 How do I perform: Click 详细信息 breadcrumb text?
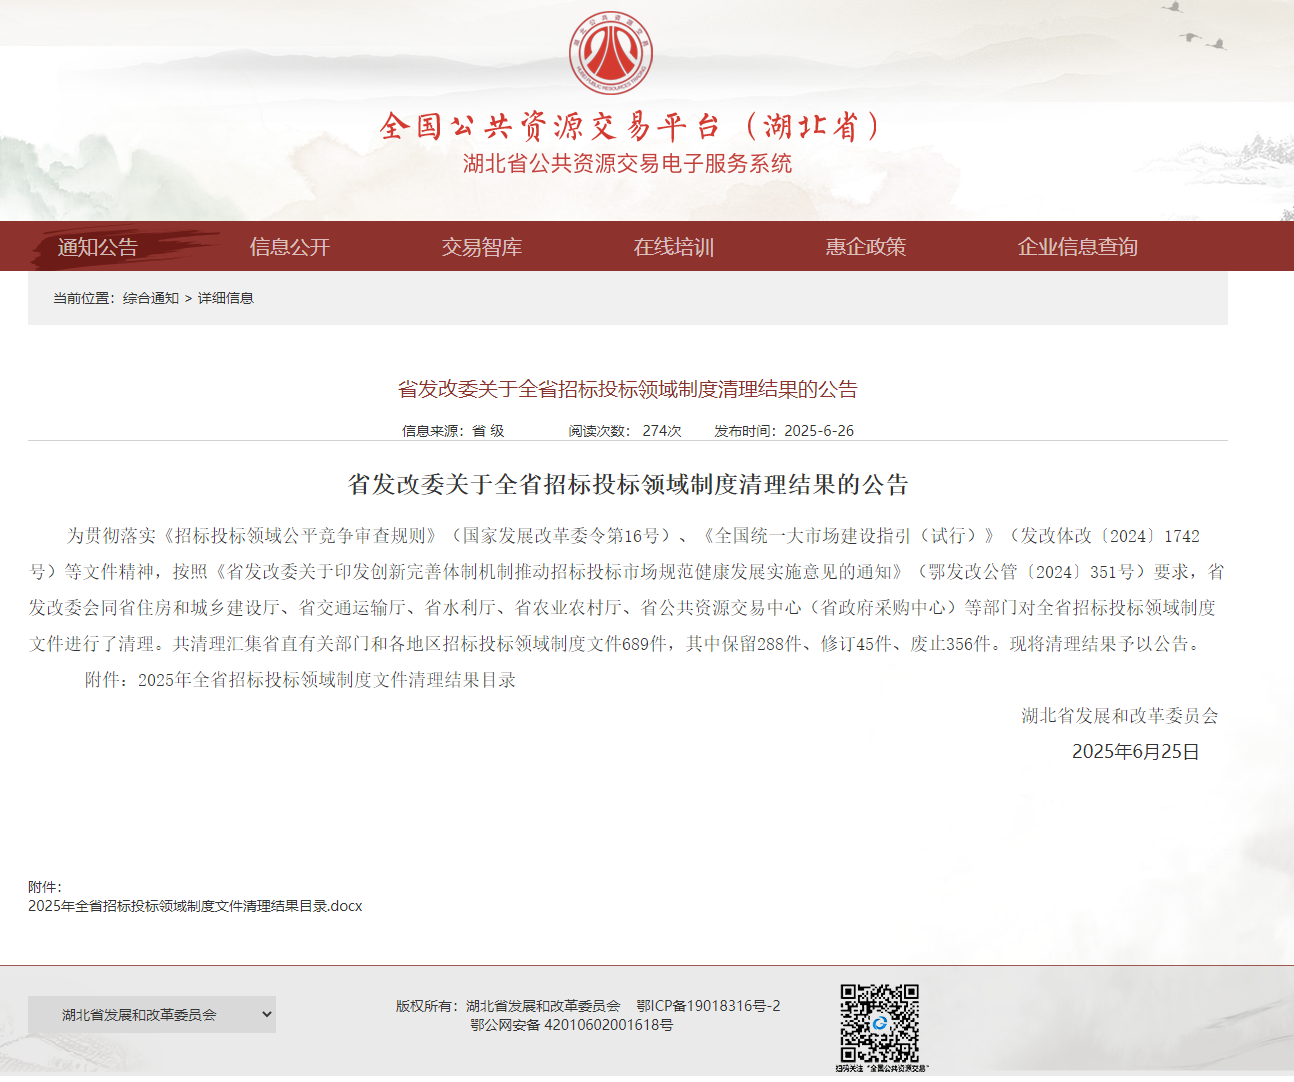pyautogui.click(x=226, y=298)
